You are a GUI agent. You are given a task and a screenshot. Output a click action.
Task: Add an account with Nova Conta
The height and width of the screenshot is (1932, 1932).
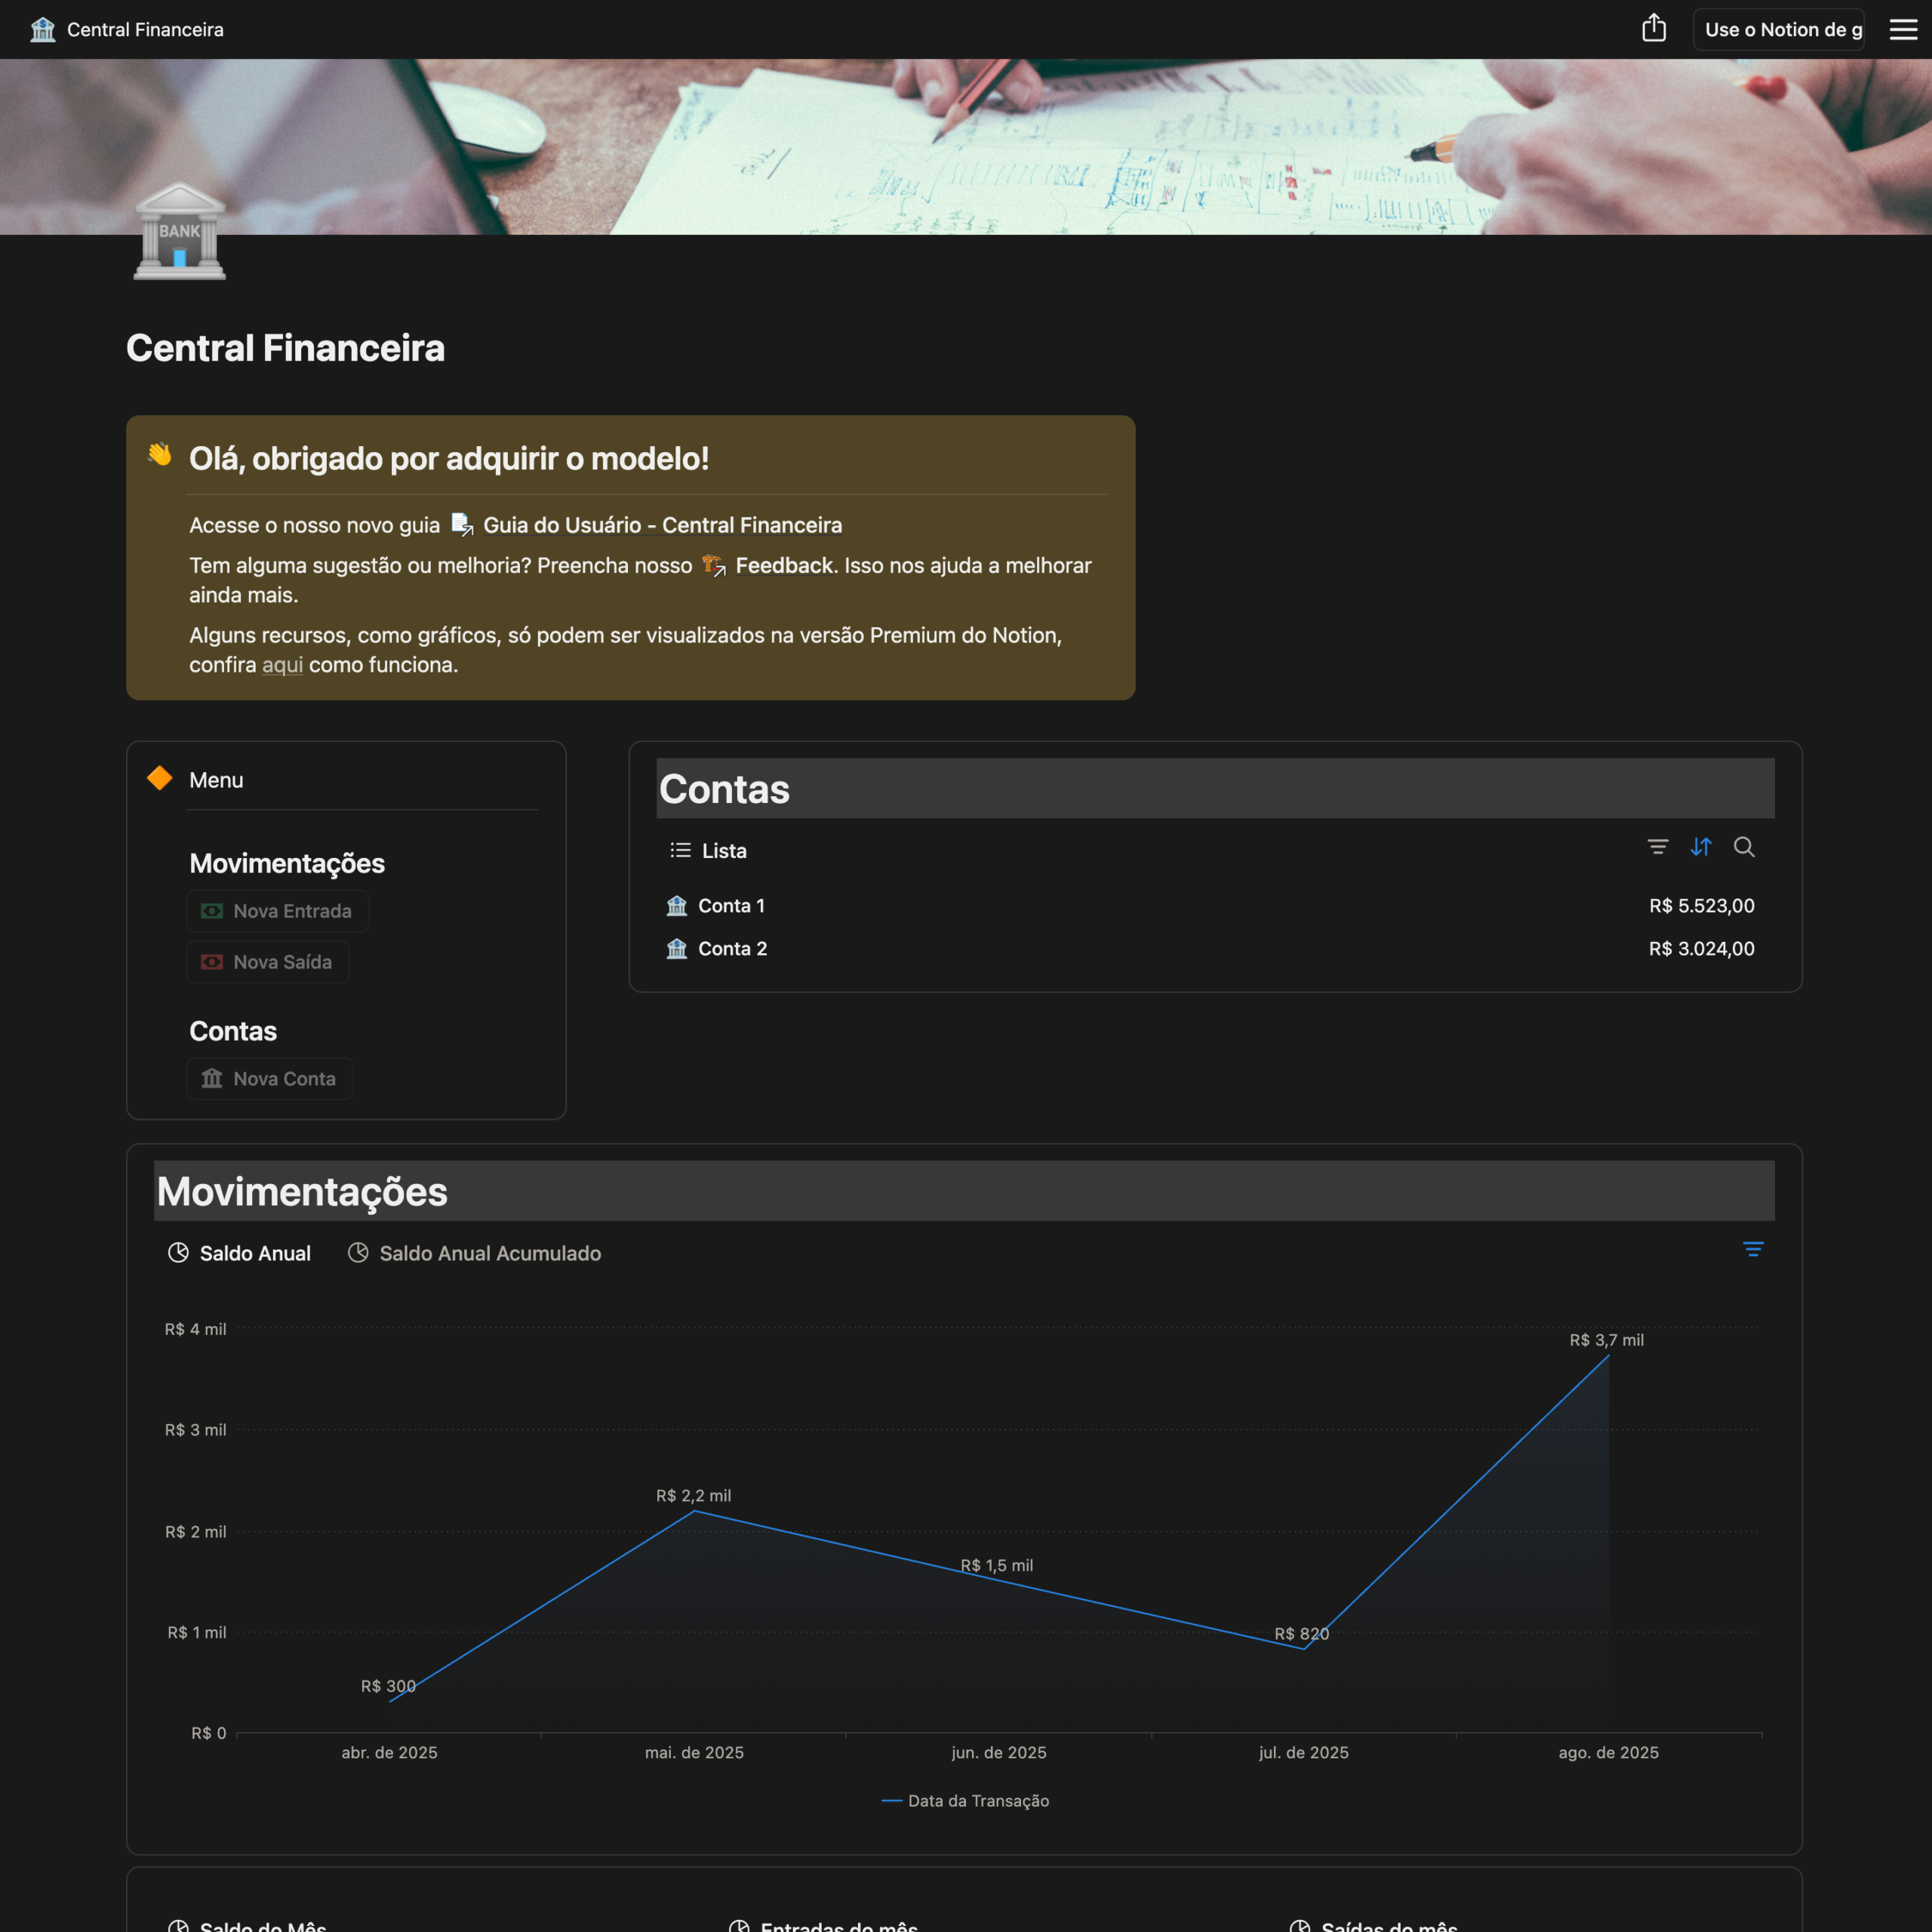(x=269, y=1078)
